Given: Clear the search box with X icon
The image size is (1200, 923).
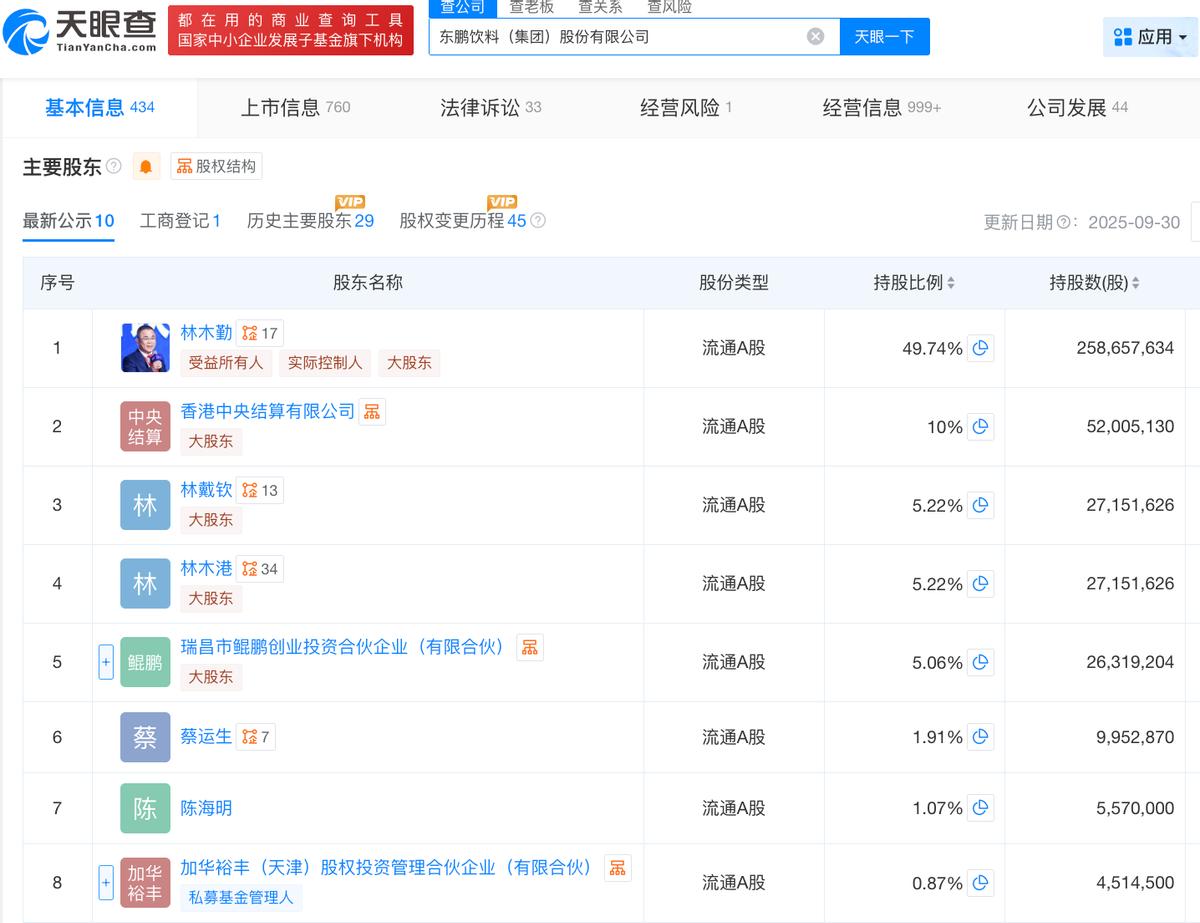Looking at the screenshot, I should 815,37.
